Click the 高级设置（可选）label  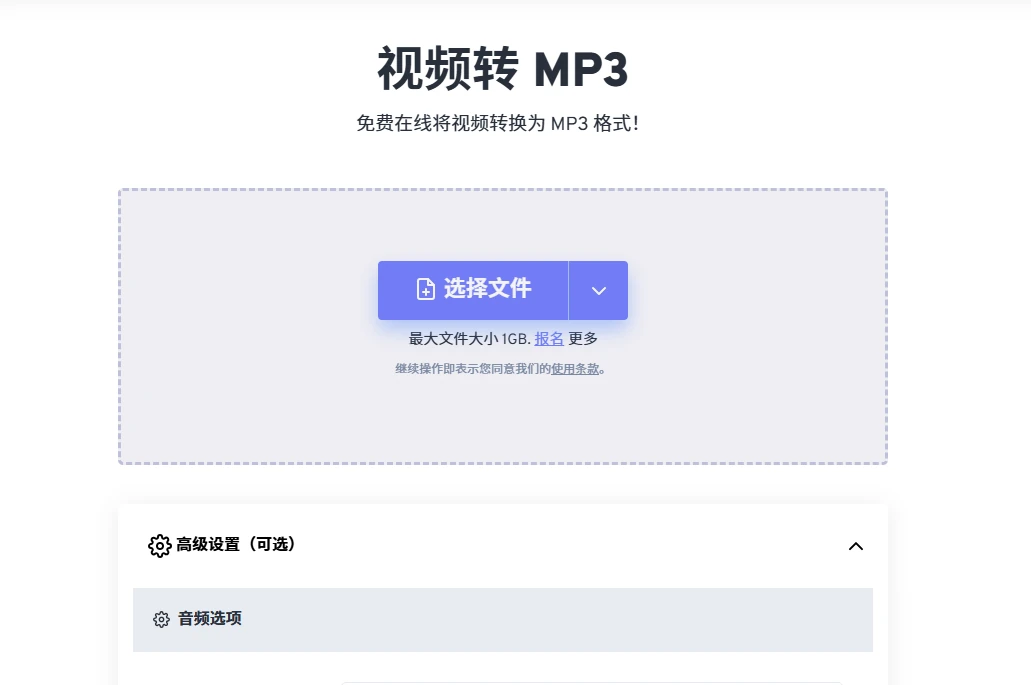(x=235, y=544)
